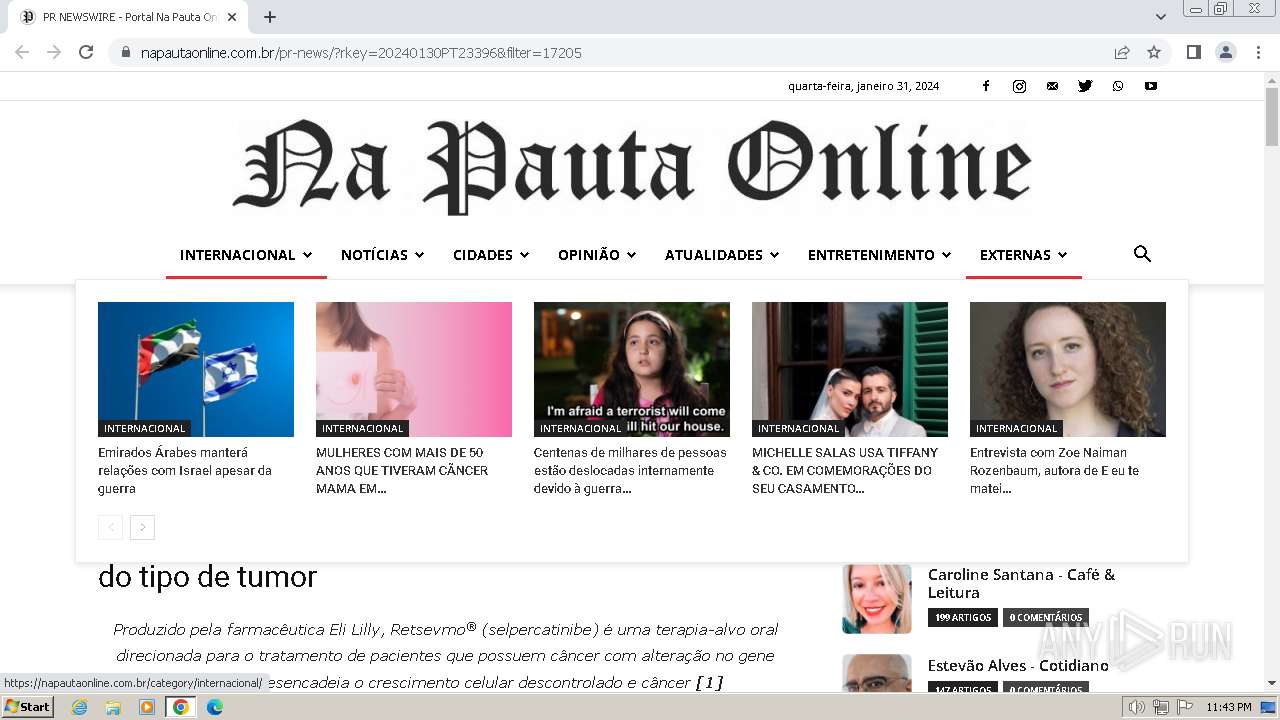Read 'Entrevista com Zoe Naiman' headline
This screenshot has width=1280, height=720.
pyautogui.click(x=1054, y=470)
